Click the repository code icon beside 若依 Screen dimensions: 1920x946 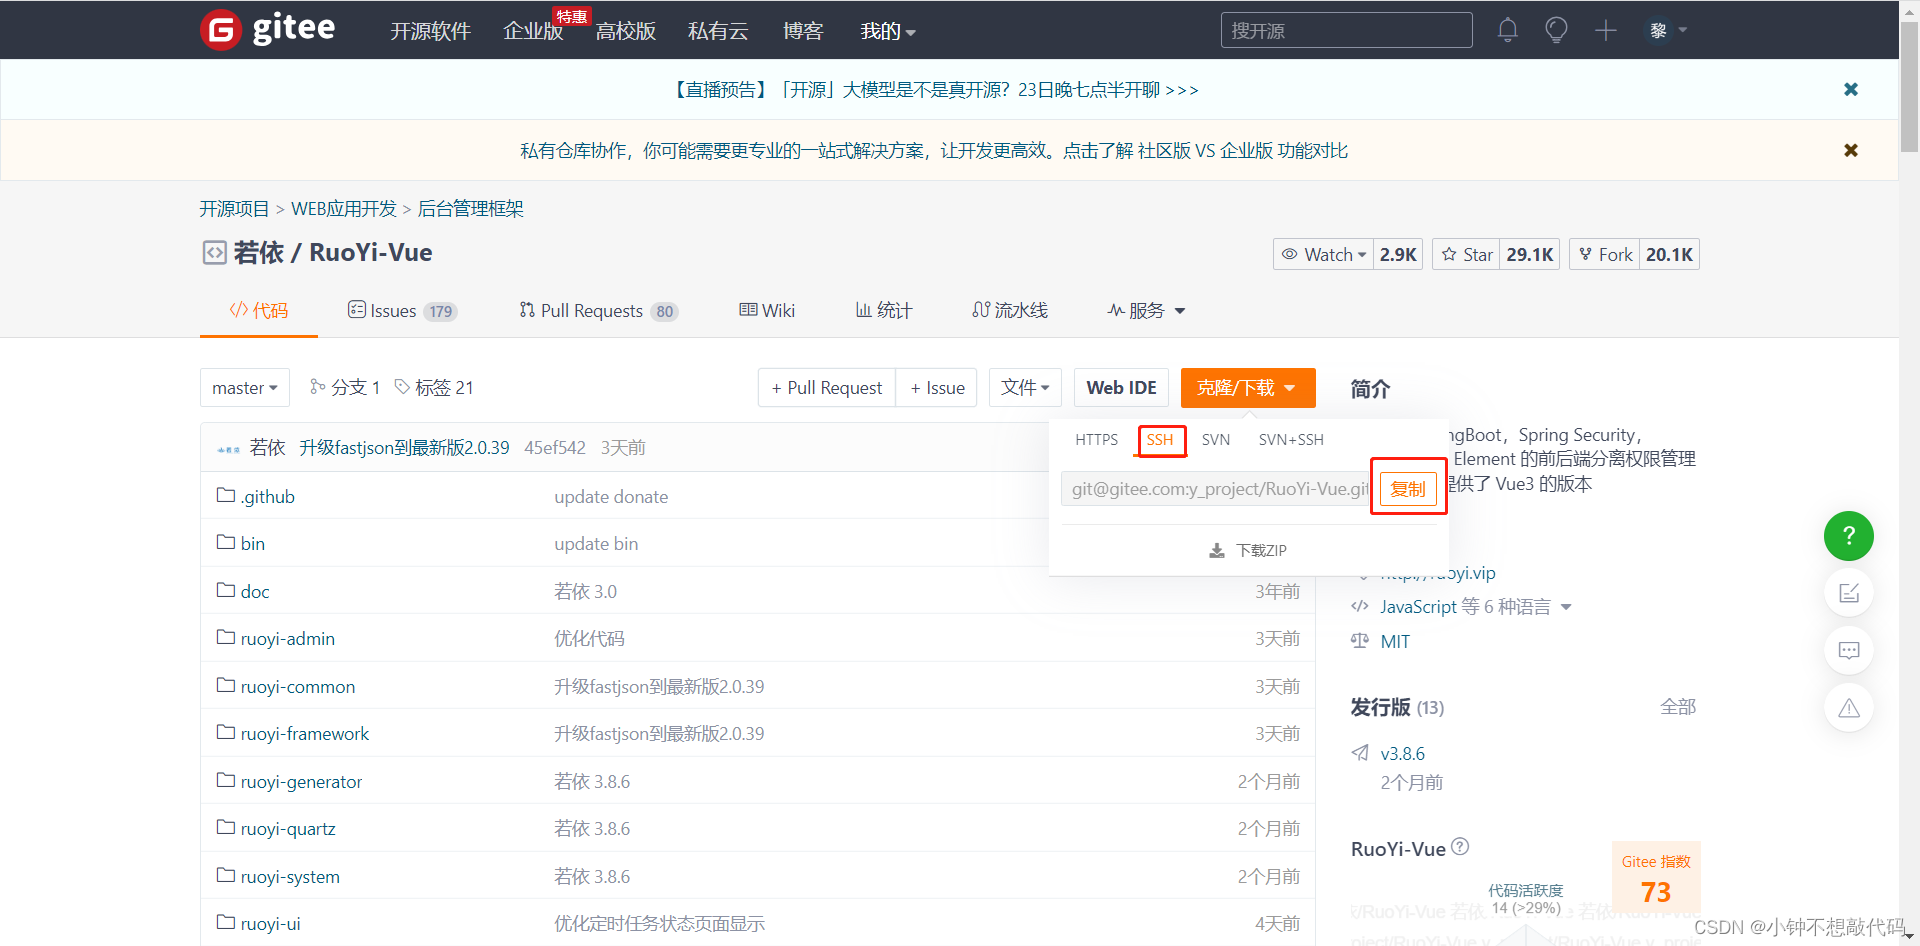pyautogui.click(x=214, y=252)
